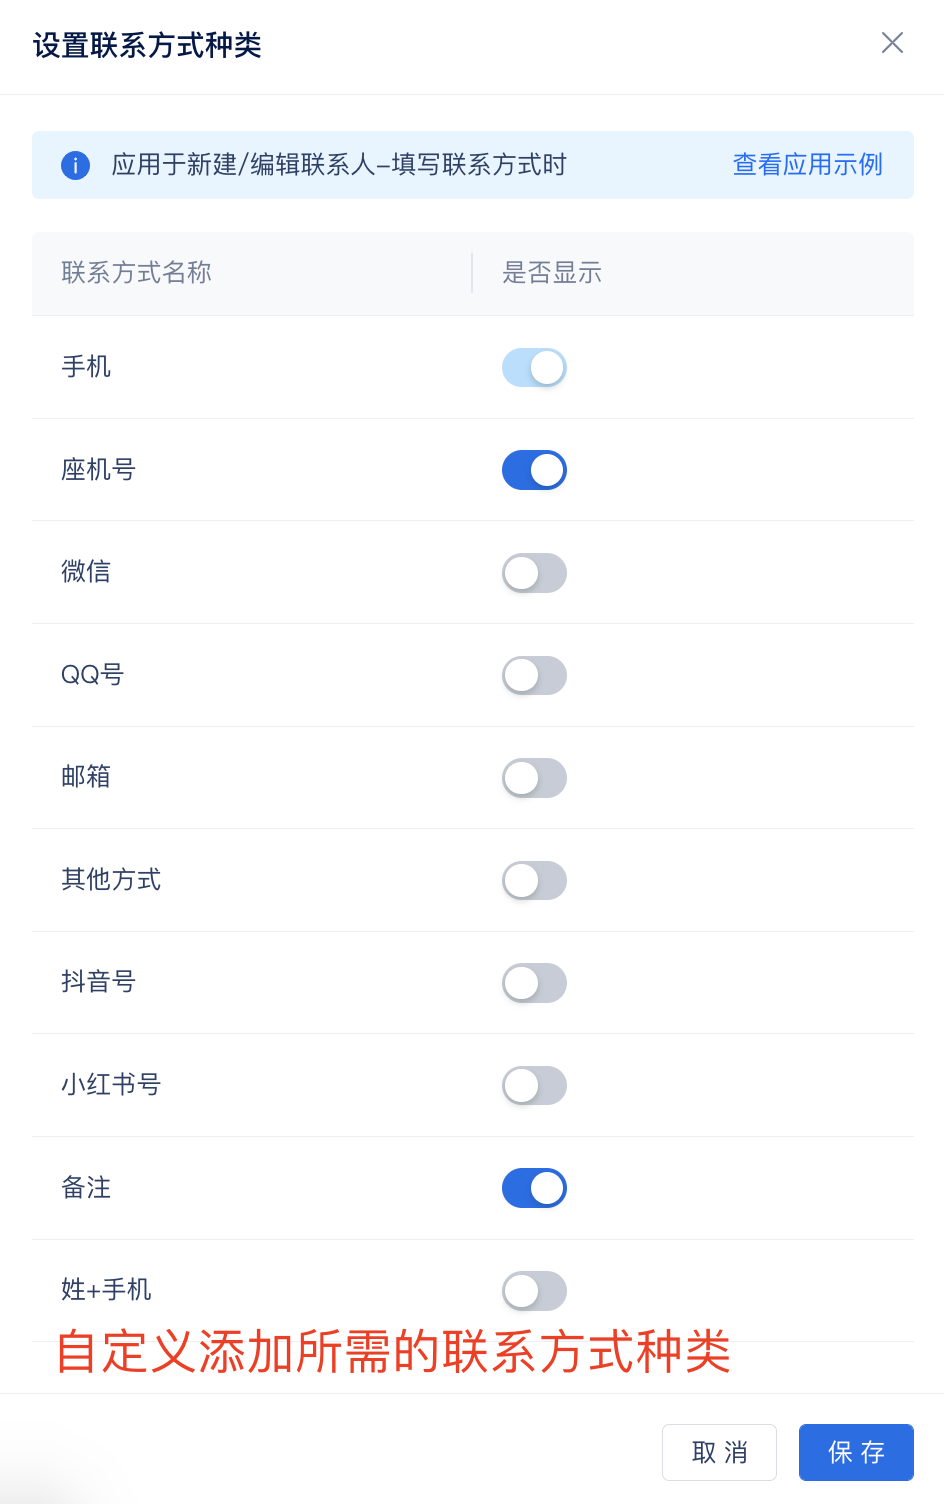Screen dimensions: 944x1504
Task: Click the 是否显示 column header
Action: [x=552, y=273]
